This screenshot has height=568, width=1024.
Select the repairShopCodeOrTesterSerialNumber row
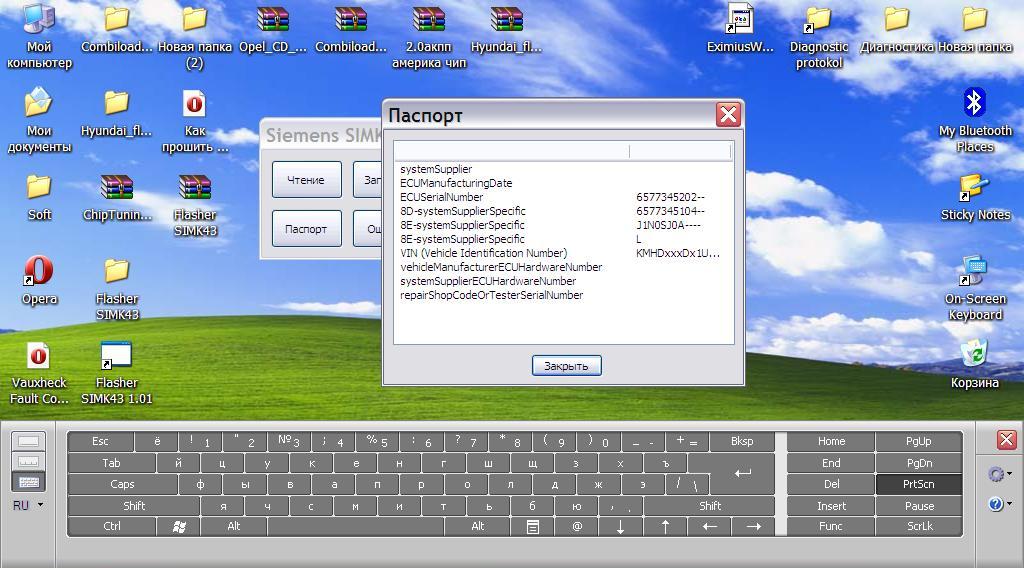[562, 295]
